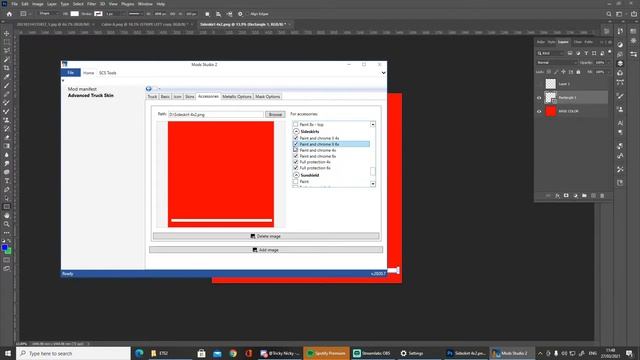
Task: Filter layers by type T icon
Action: point(586,53)
